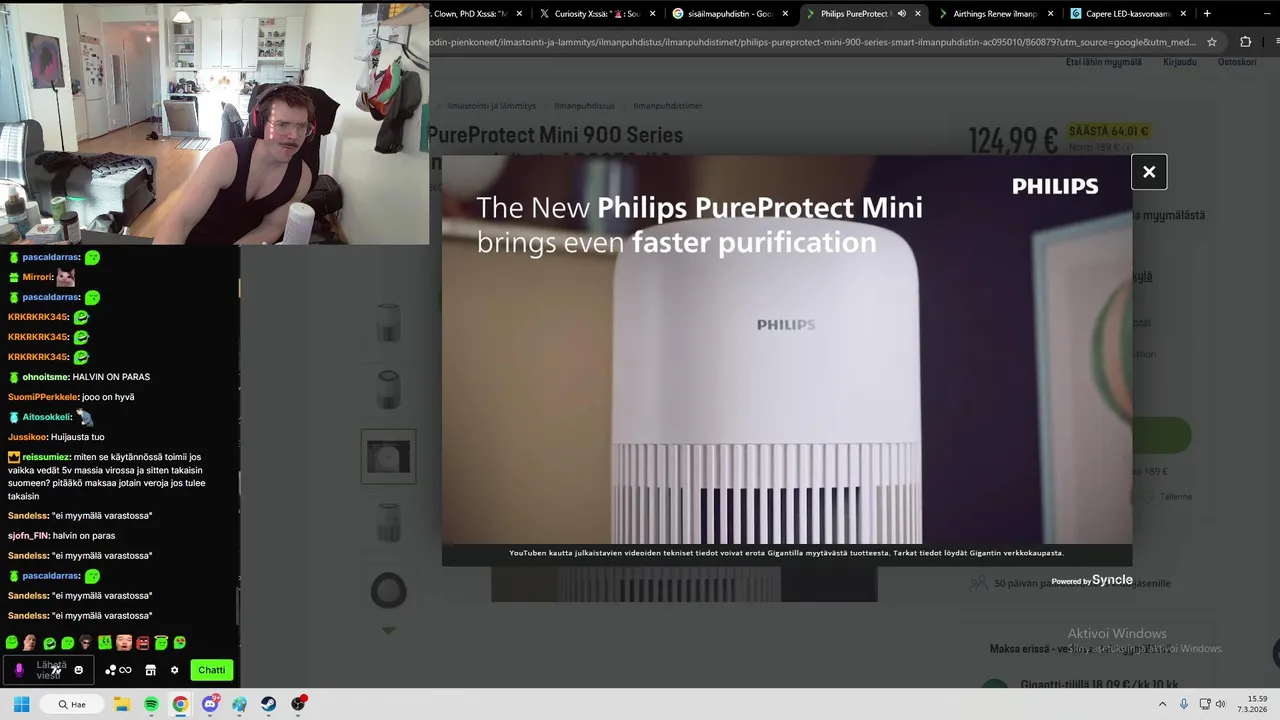Click username reissumiez in chat

pyautogui.click(x=46, y=457)
